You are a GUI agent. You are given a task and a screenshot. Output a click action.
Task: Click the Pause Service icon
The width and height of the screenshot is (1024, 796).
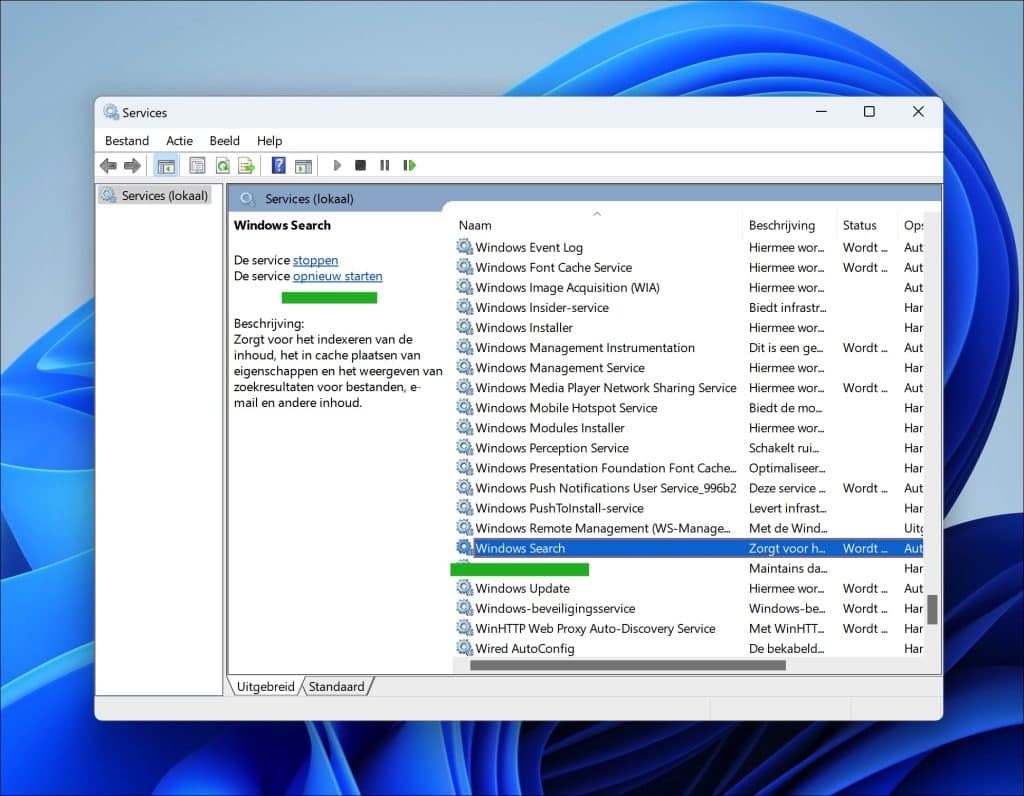click(385, 166)
